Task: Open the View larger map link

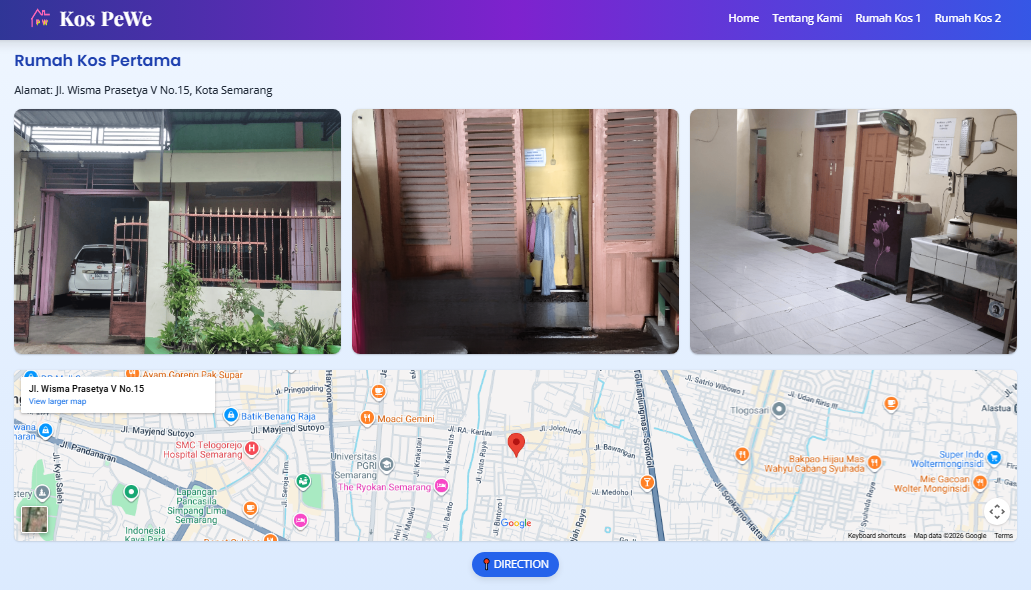Action: (57, 401)
